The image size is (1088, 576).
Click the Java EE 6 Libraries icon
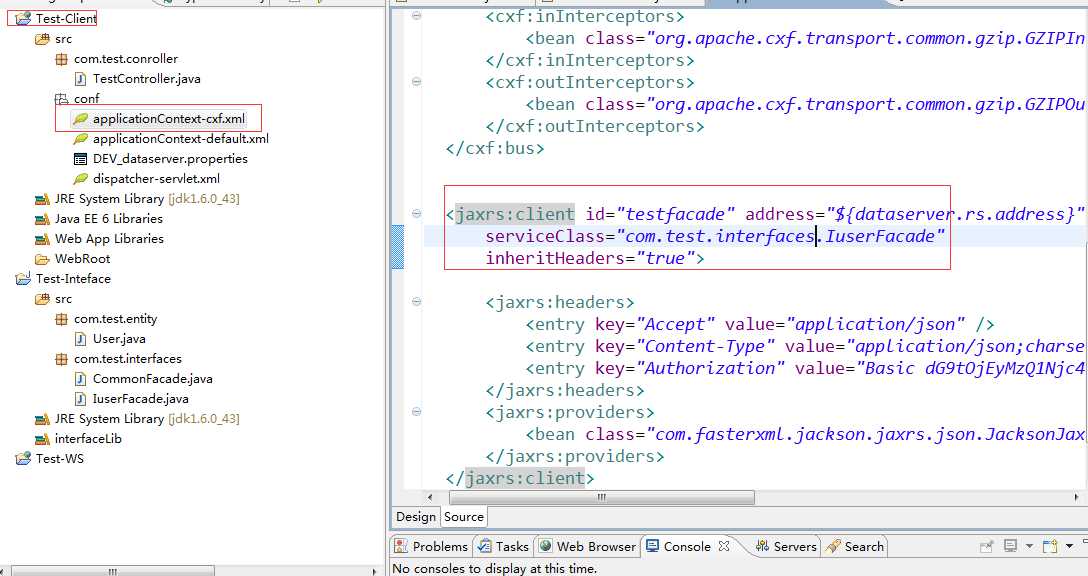[x=42, y=219]
